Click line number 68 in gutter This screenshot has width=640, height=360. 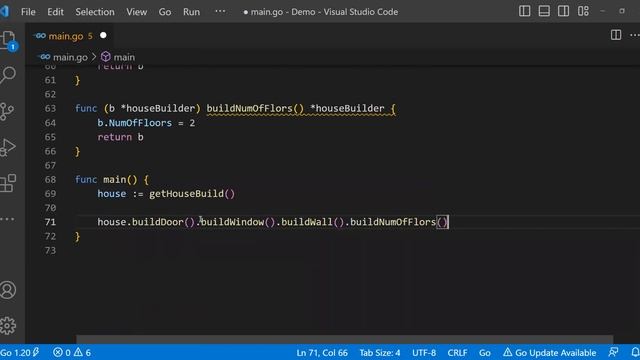click(50, 180)
